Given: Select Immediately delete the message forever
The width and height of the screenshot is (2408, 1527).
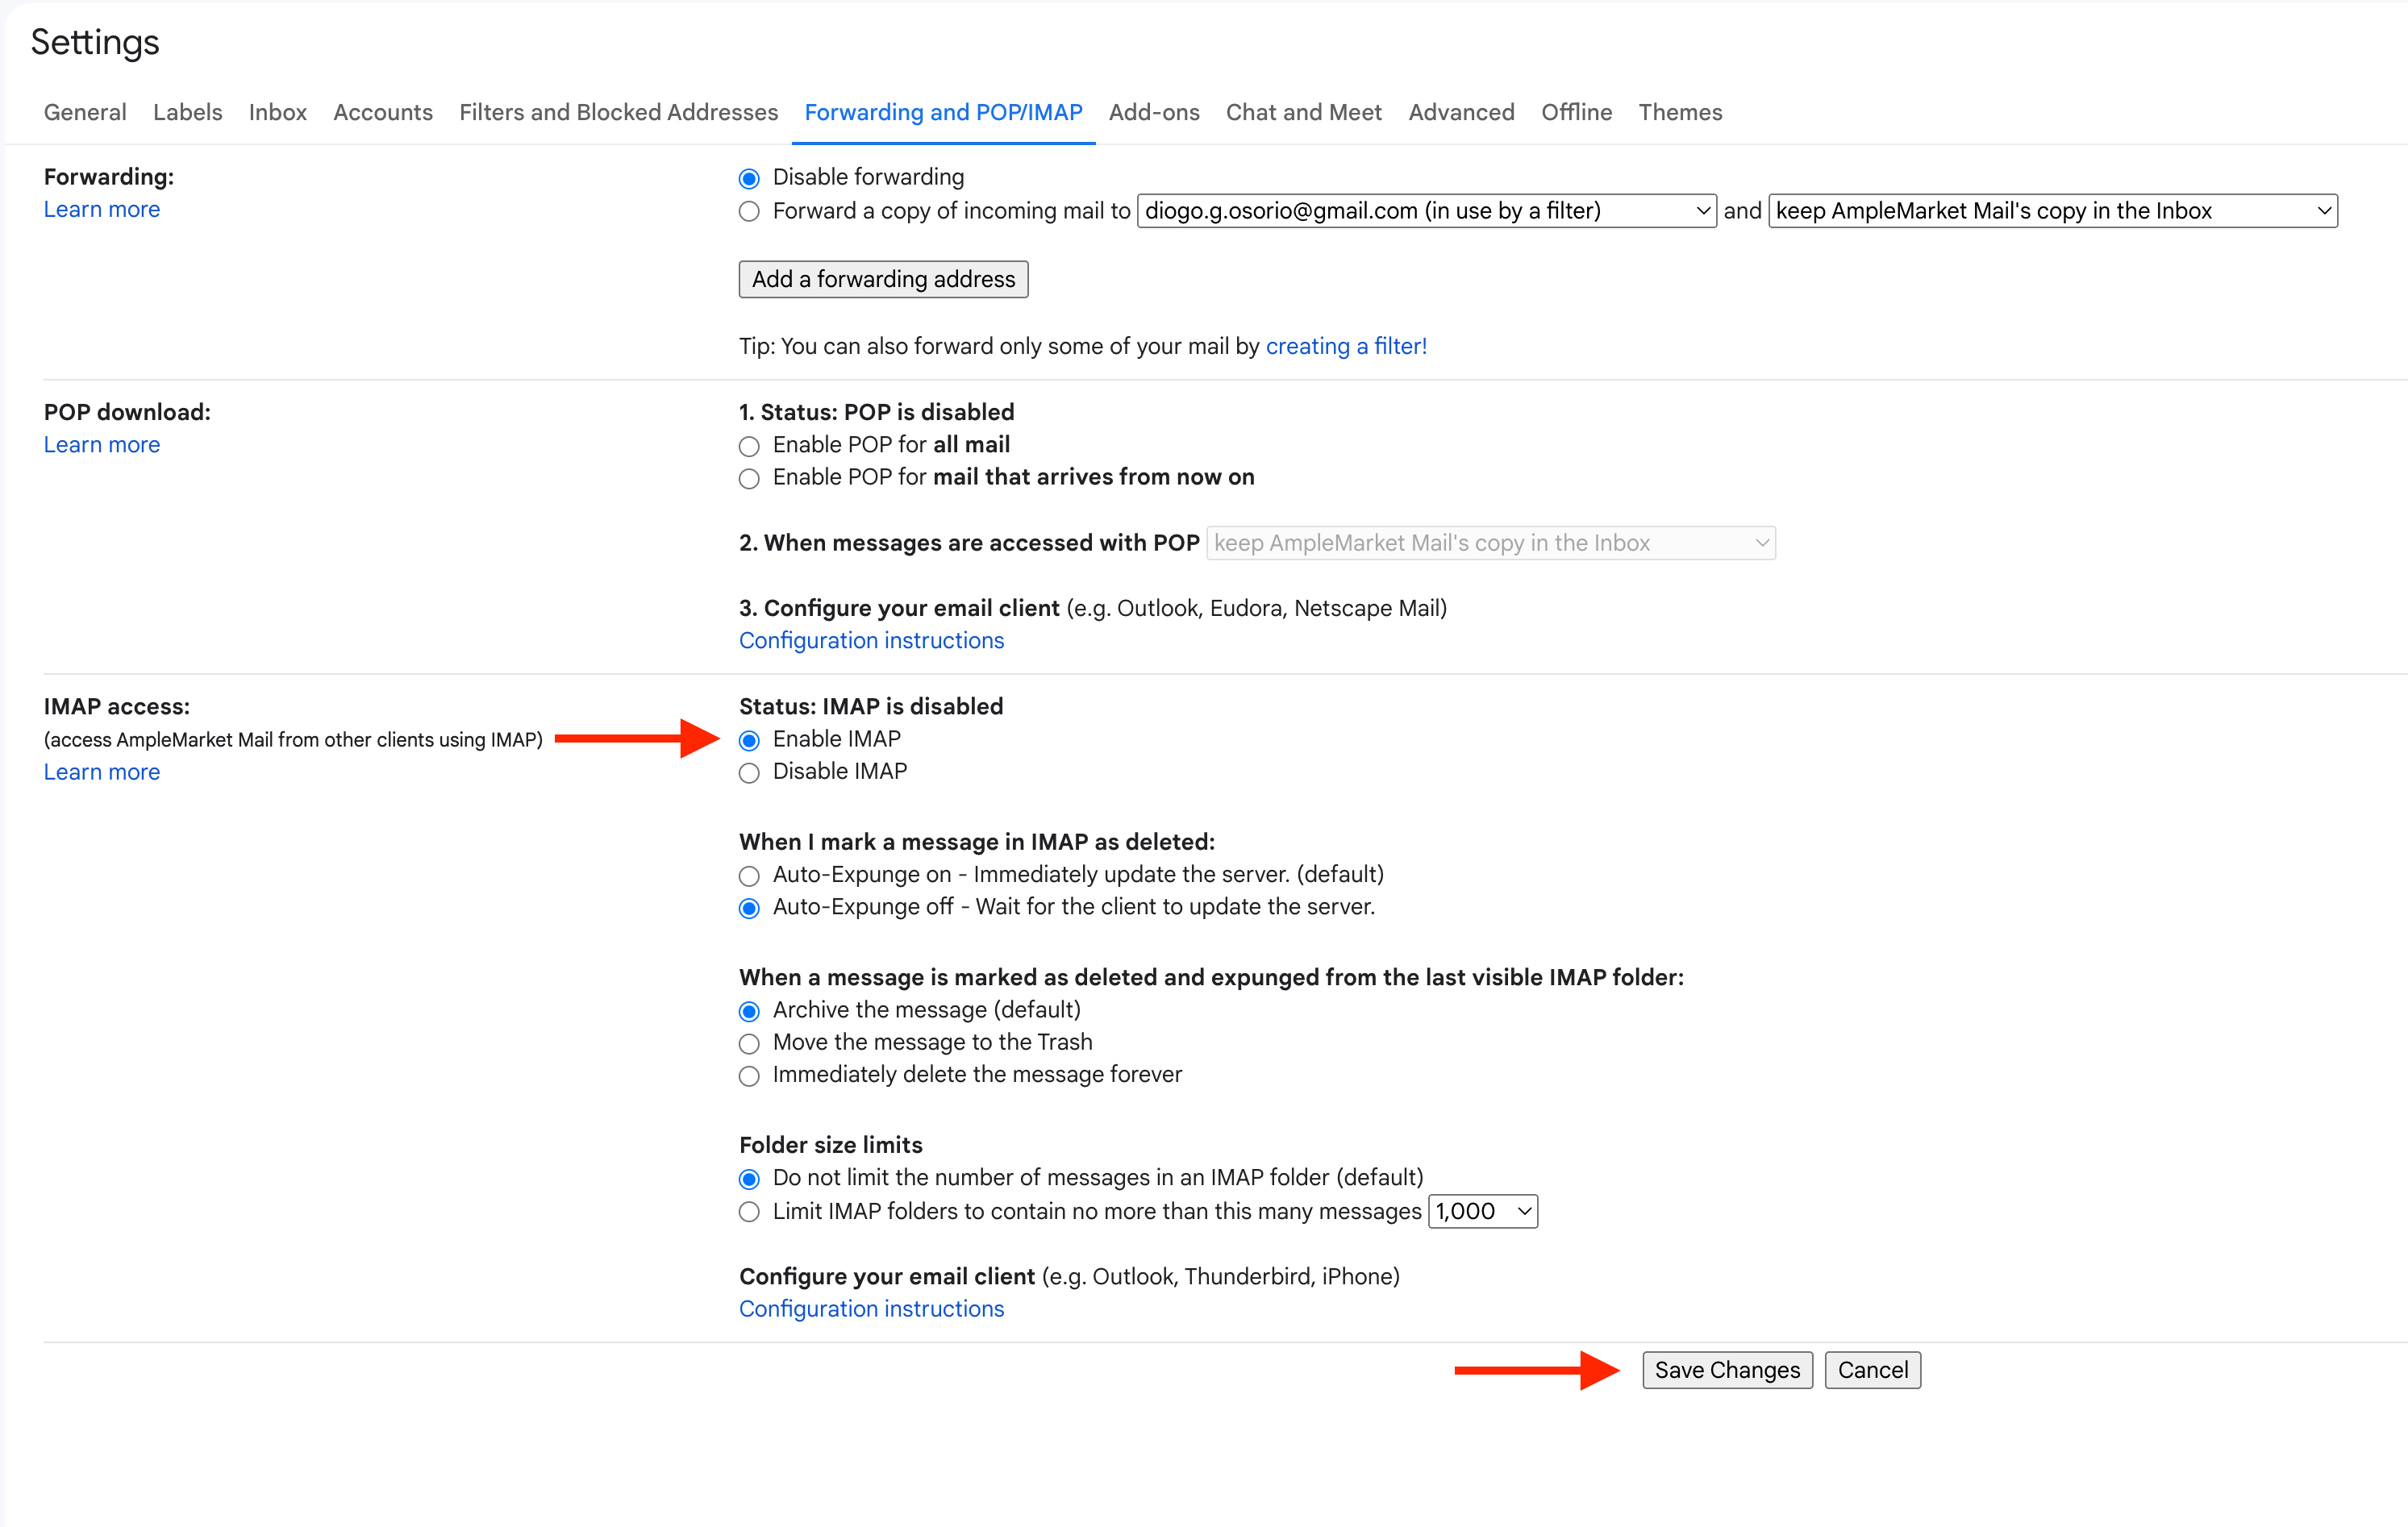Looking at the screenshot, I should (749, 1076).
